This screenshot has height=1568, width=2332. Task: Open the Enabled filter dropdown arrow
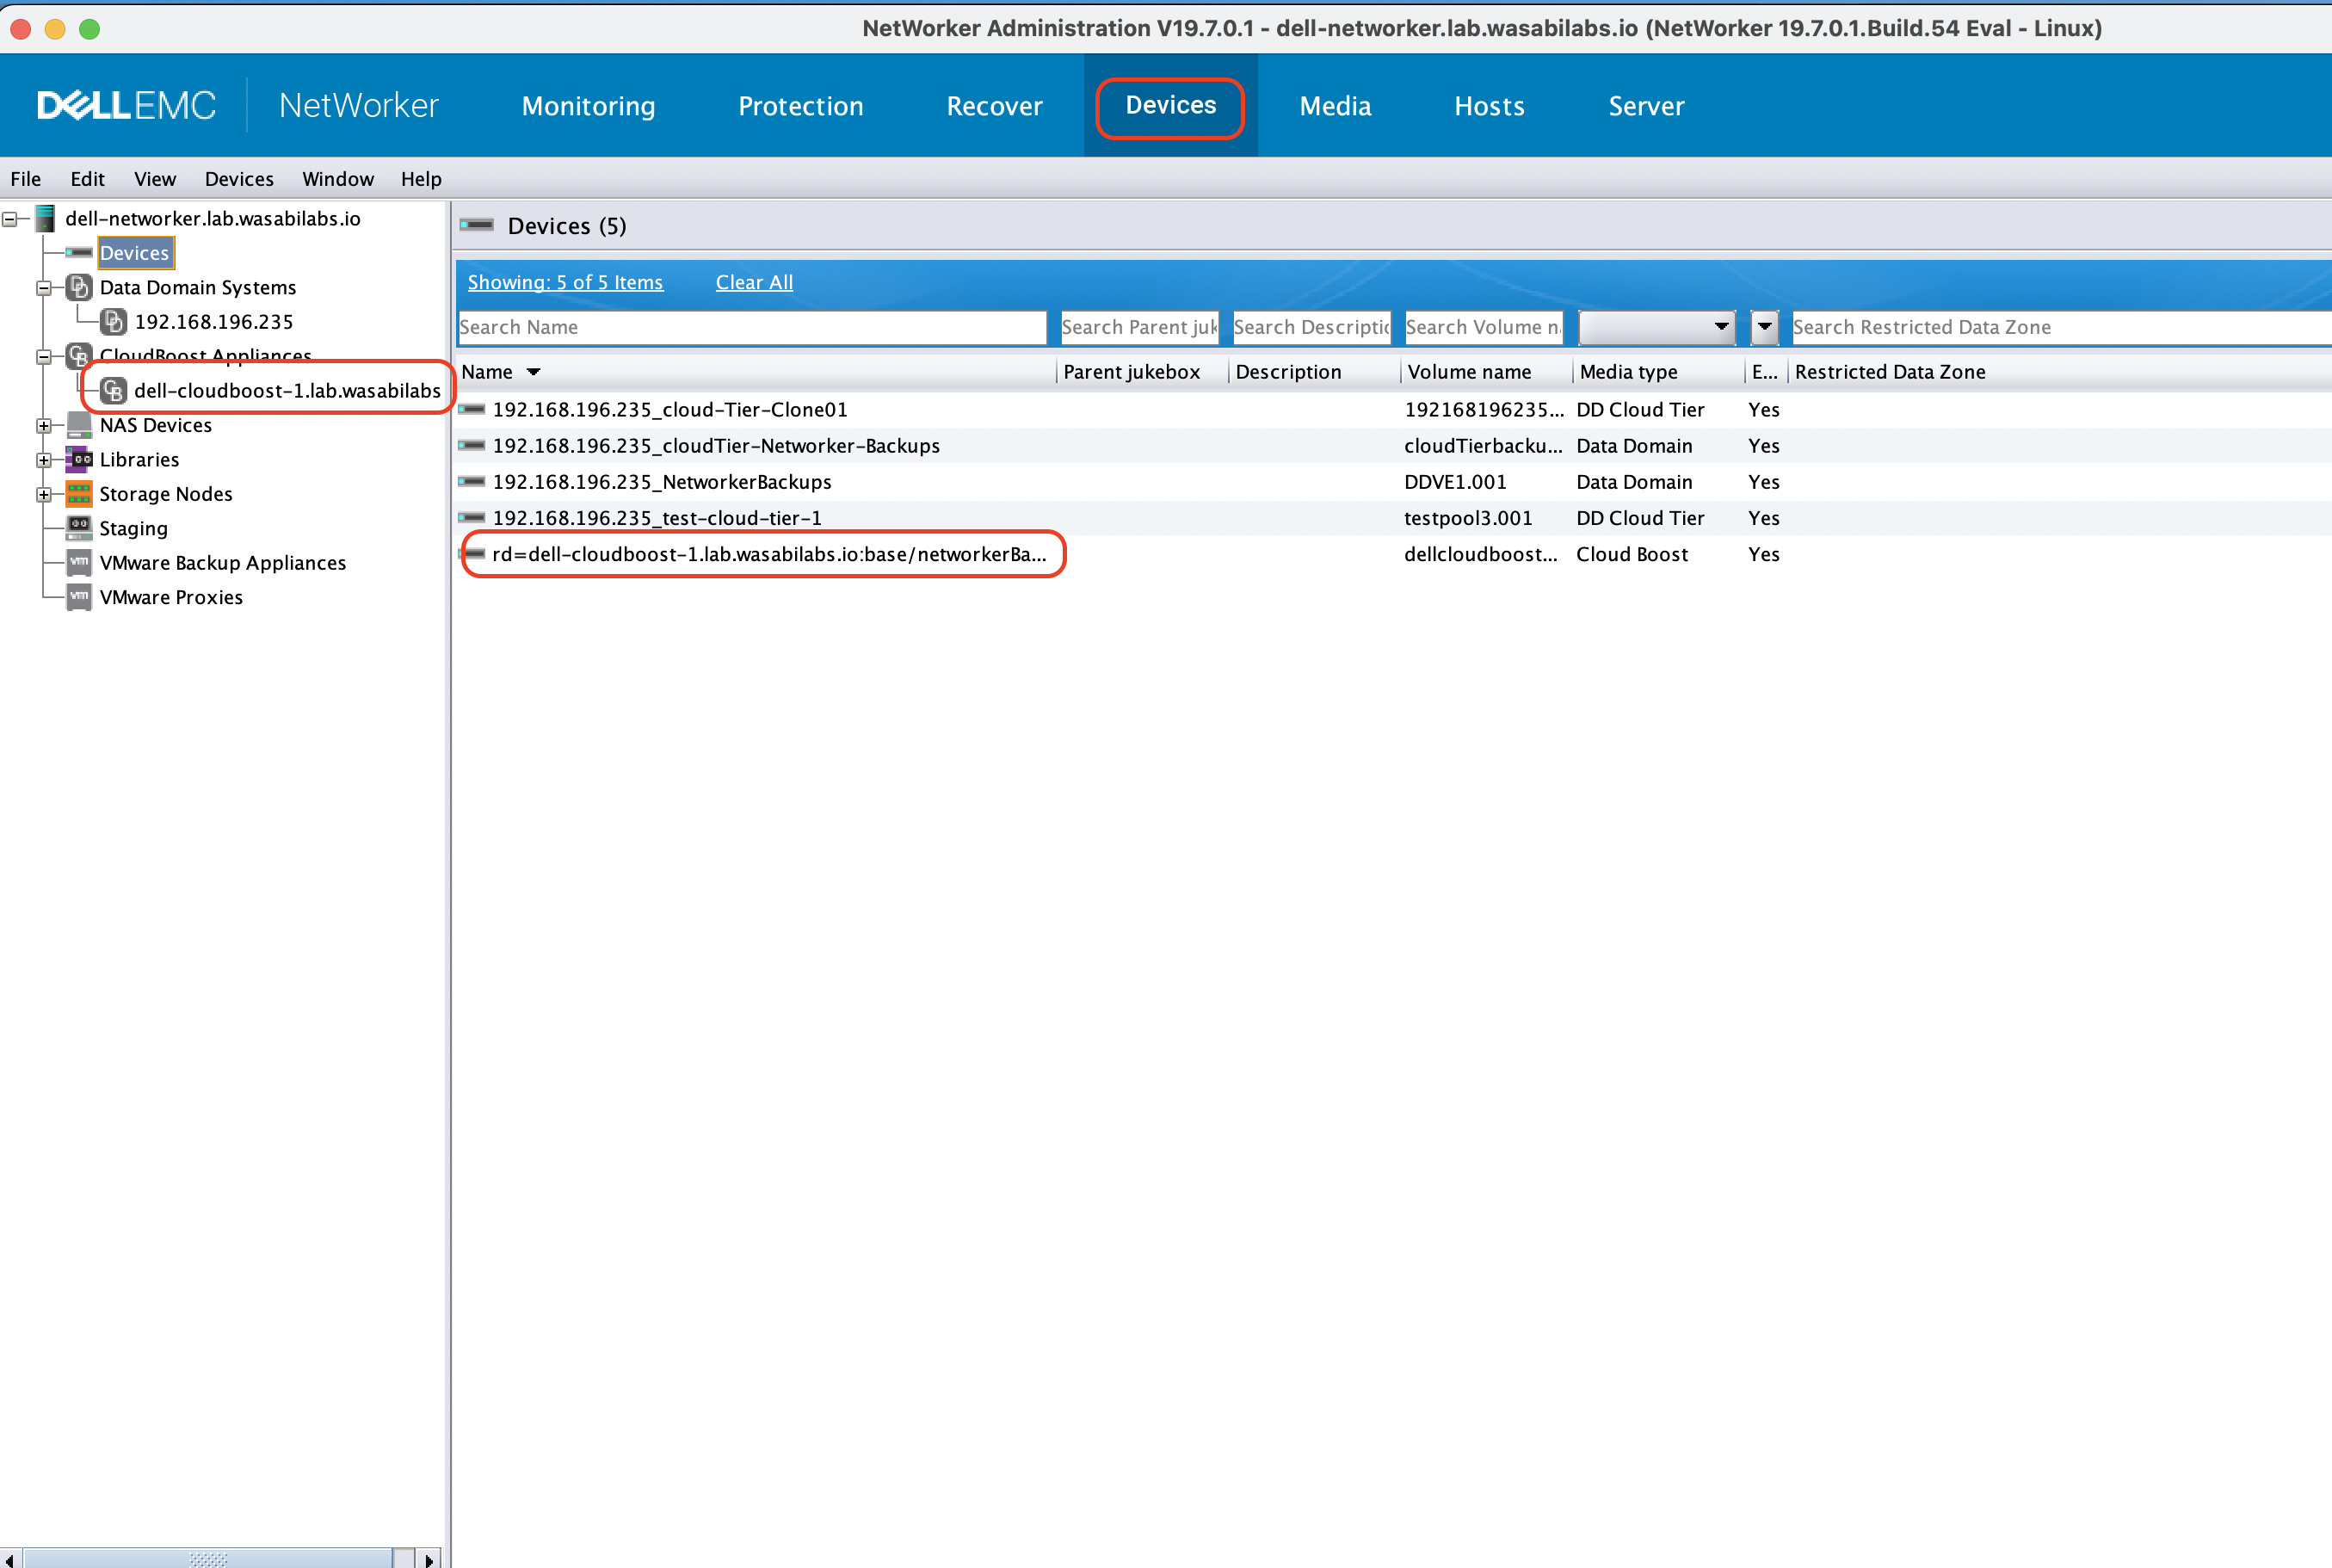(x=1765, y=327)
